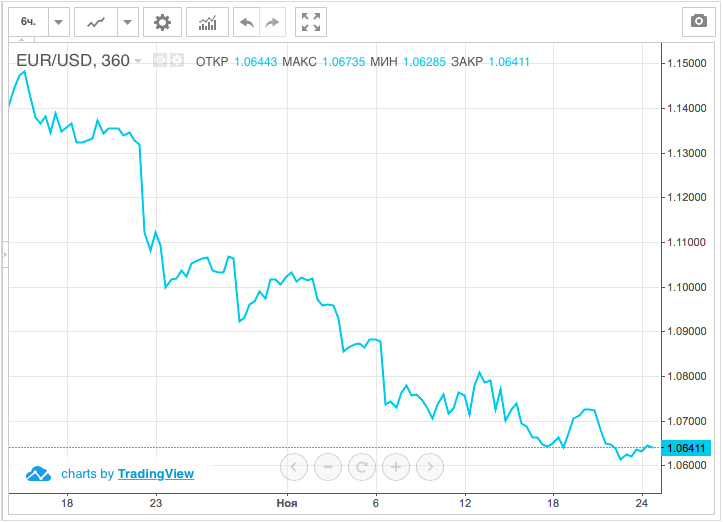
Task: Zoom out with the minus button
Action: [328, 466]
